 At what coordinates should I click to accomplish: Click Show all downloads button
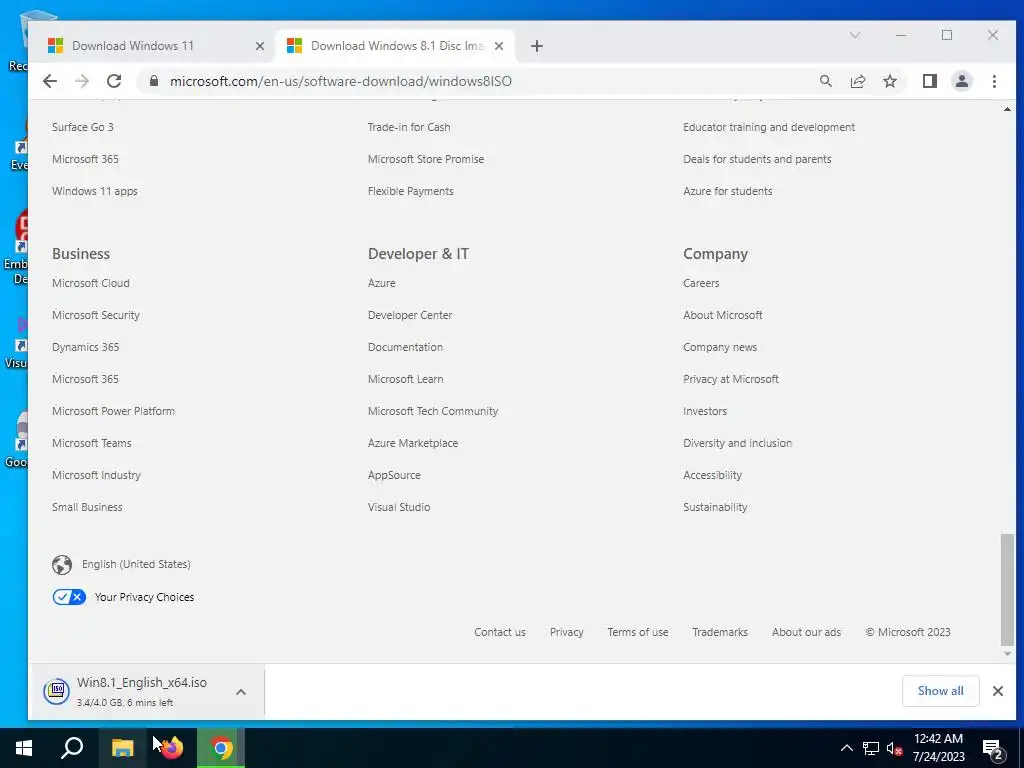click(x=940, y=691)
